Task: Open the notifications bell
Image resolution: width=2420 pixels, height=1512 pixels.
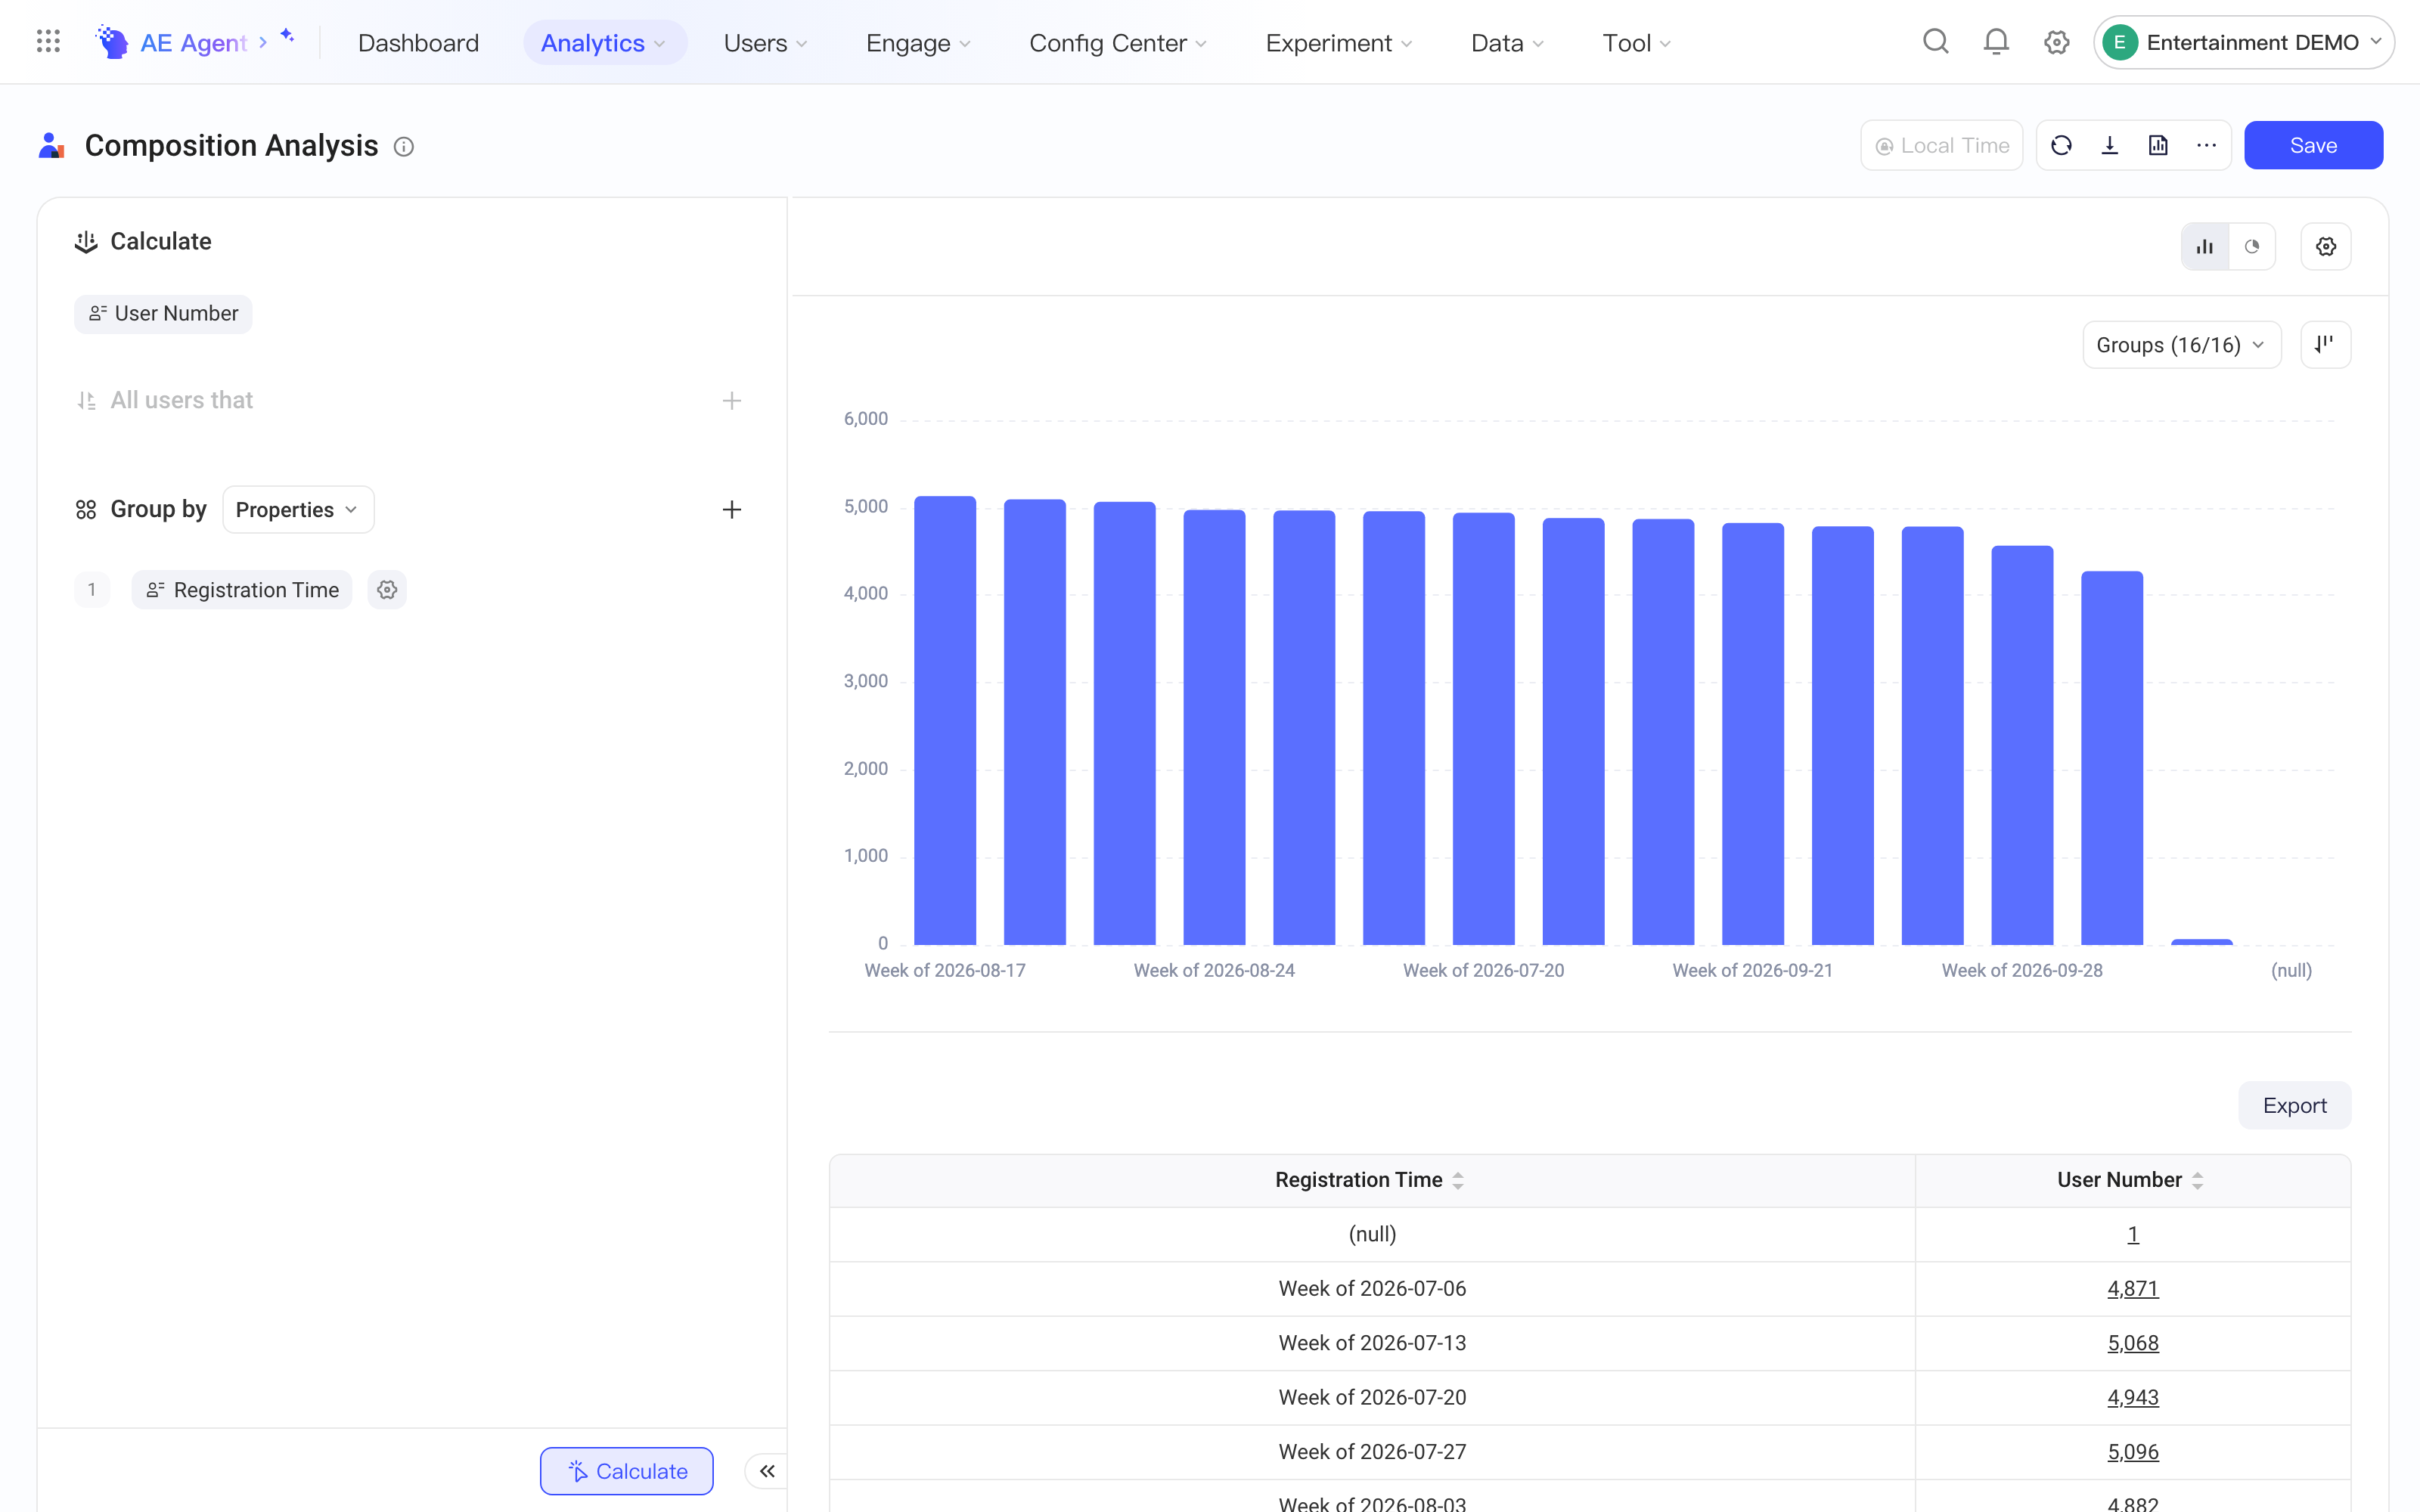Action: [x=1996, y=42]
